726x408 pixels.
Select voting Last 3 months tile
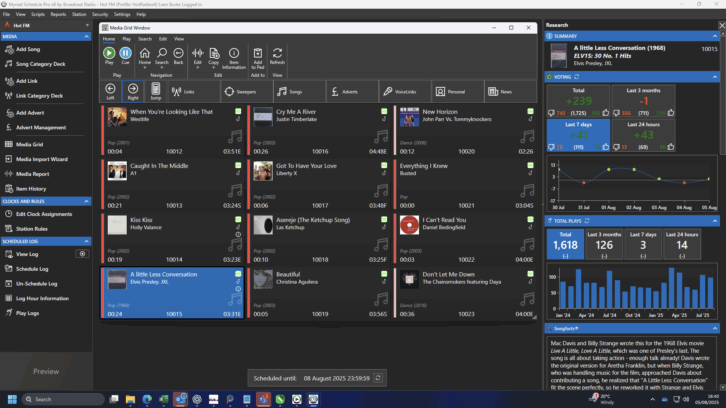[643, 101]
